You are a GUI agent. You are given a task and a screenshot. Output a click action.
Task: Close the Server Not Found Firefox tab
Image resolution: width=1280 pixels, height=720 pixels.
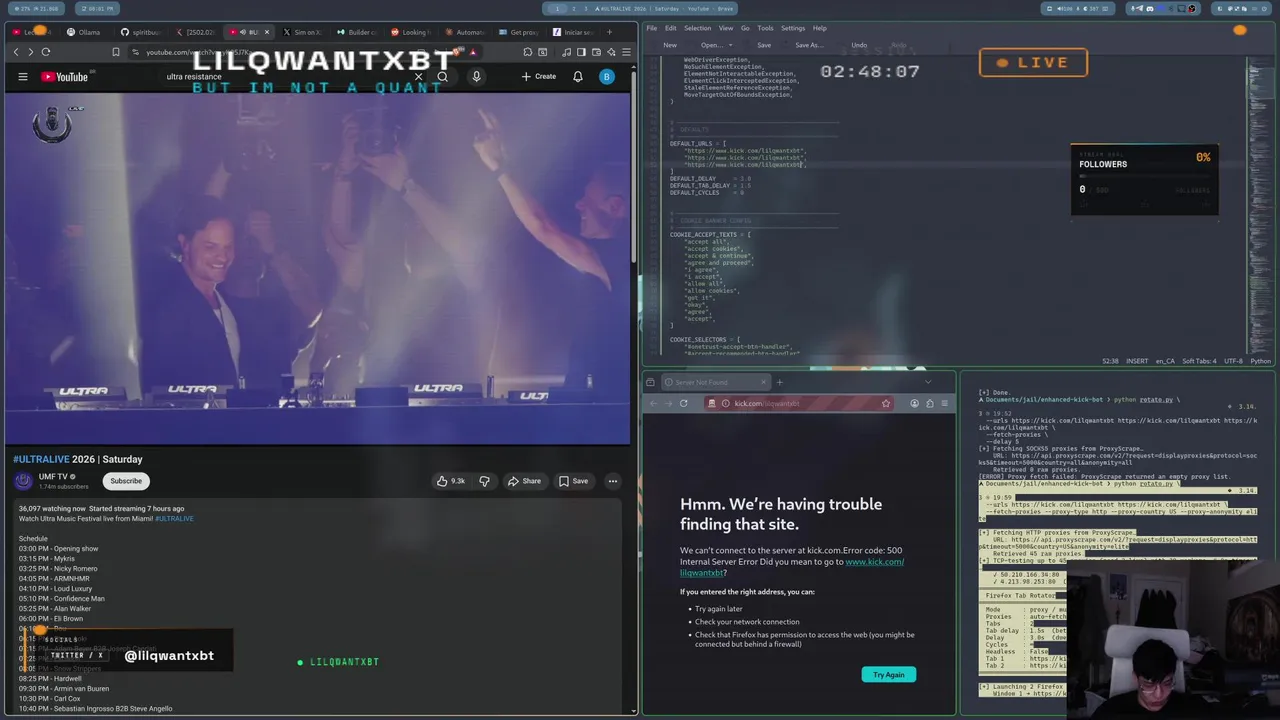pyautogui.click(x=764, y=382)
